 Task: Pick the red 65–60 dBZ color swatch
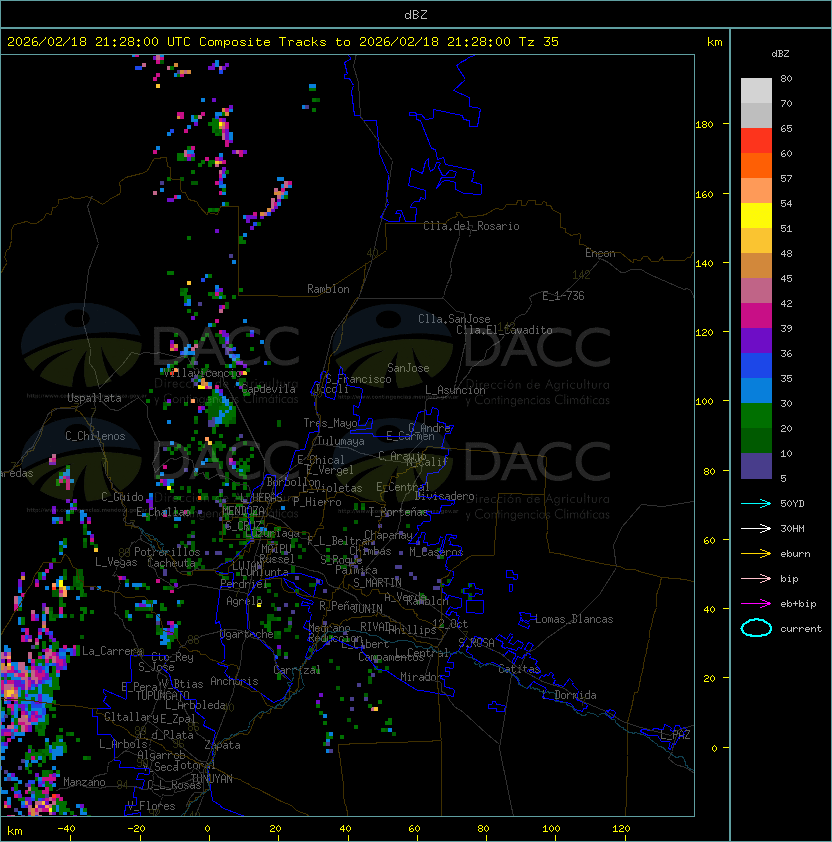756,141
